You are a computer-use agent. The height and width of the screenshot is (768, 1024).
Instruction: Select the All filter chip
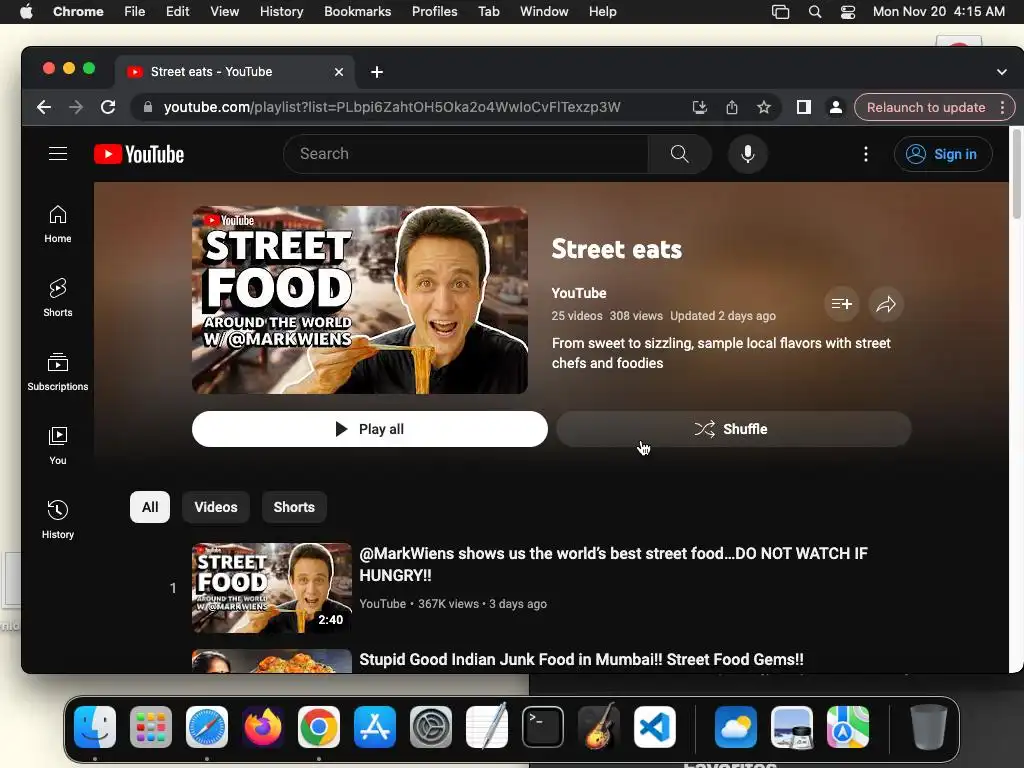pos(150,507)
